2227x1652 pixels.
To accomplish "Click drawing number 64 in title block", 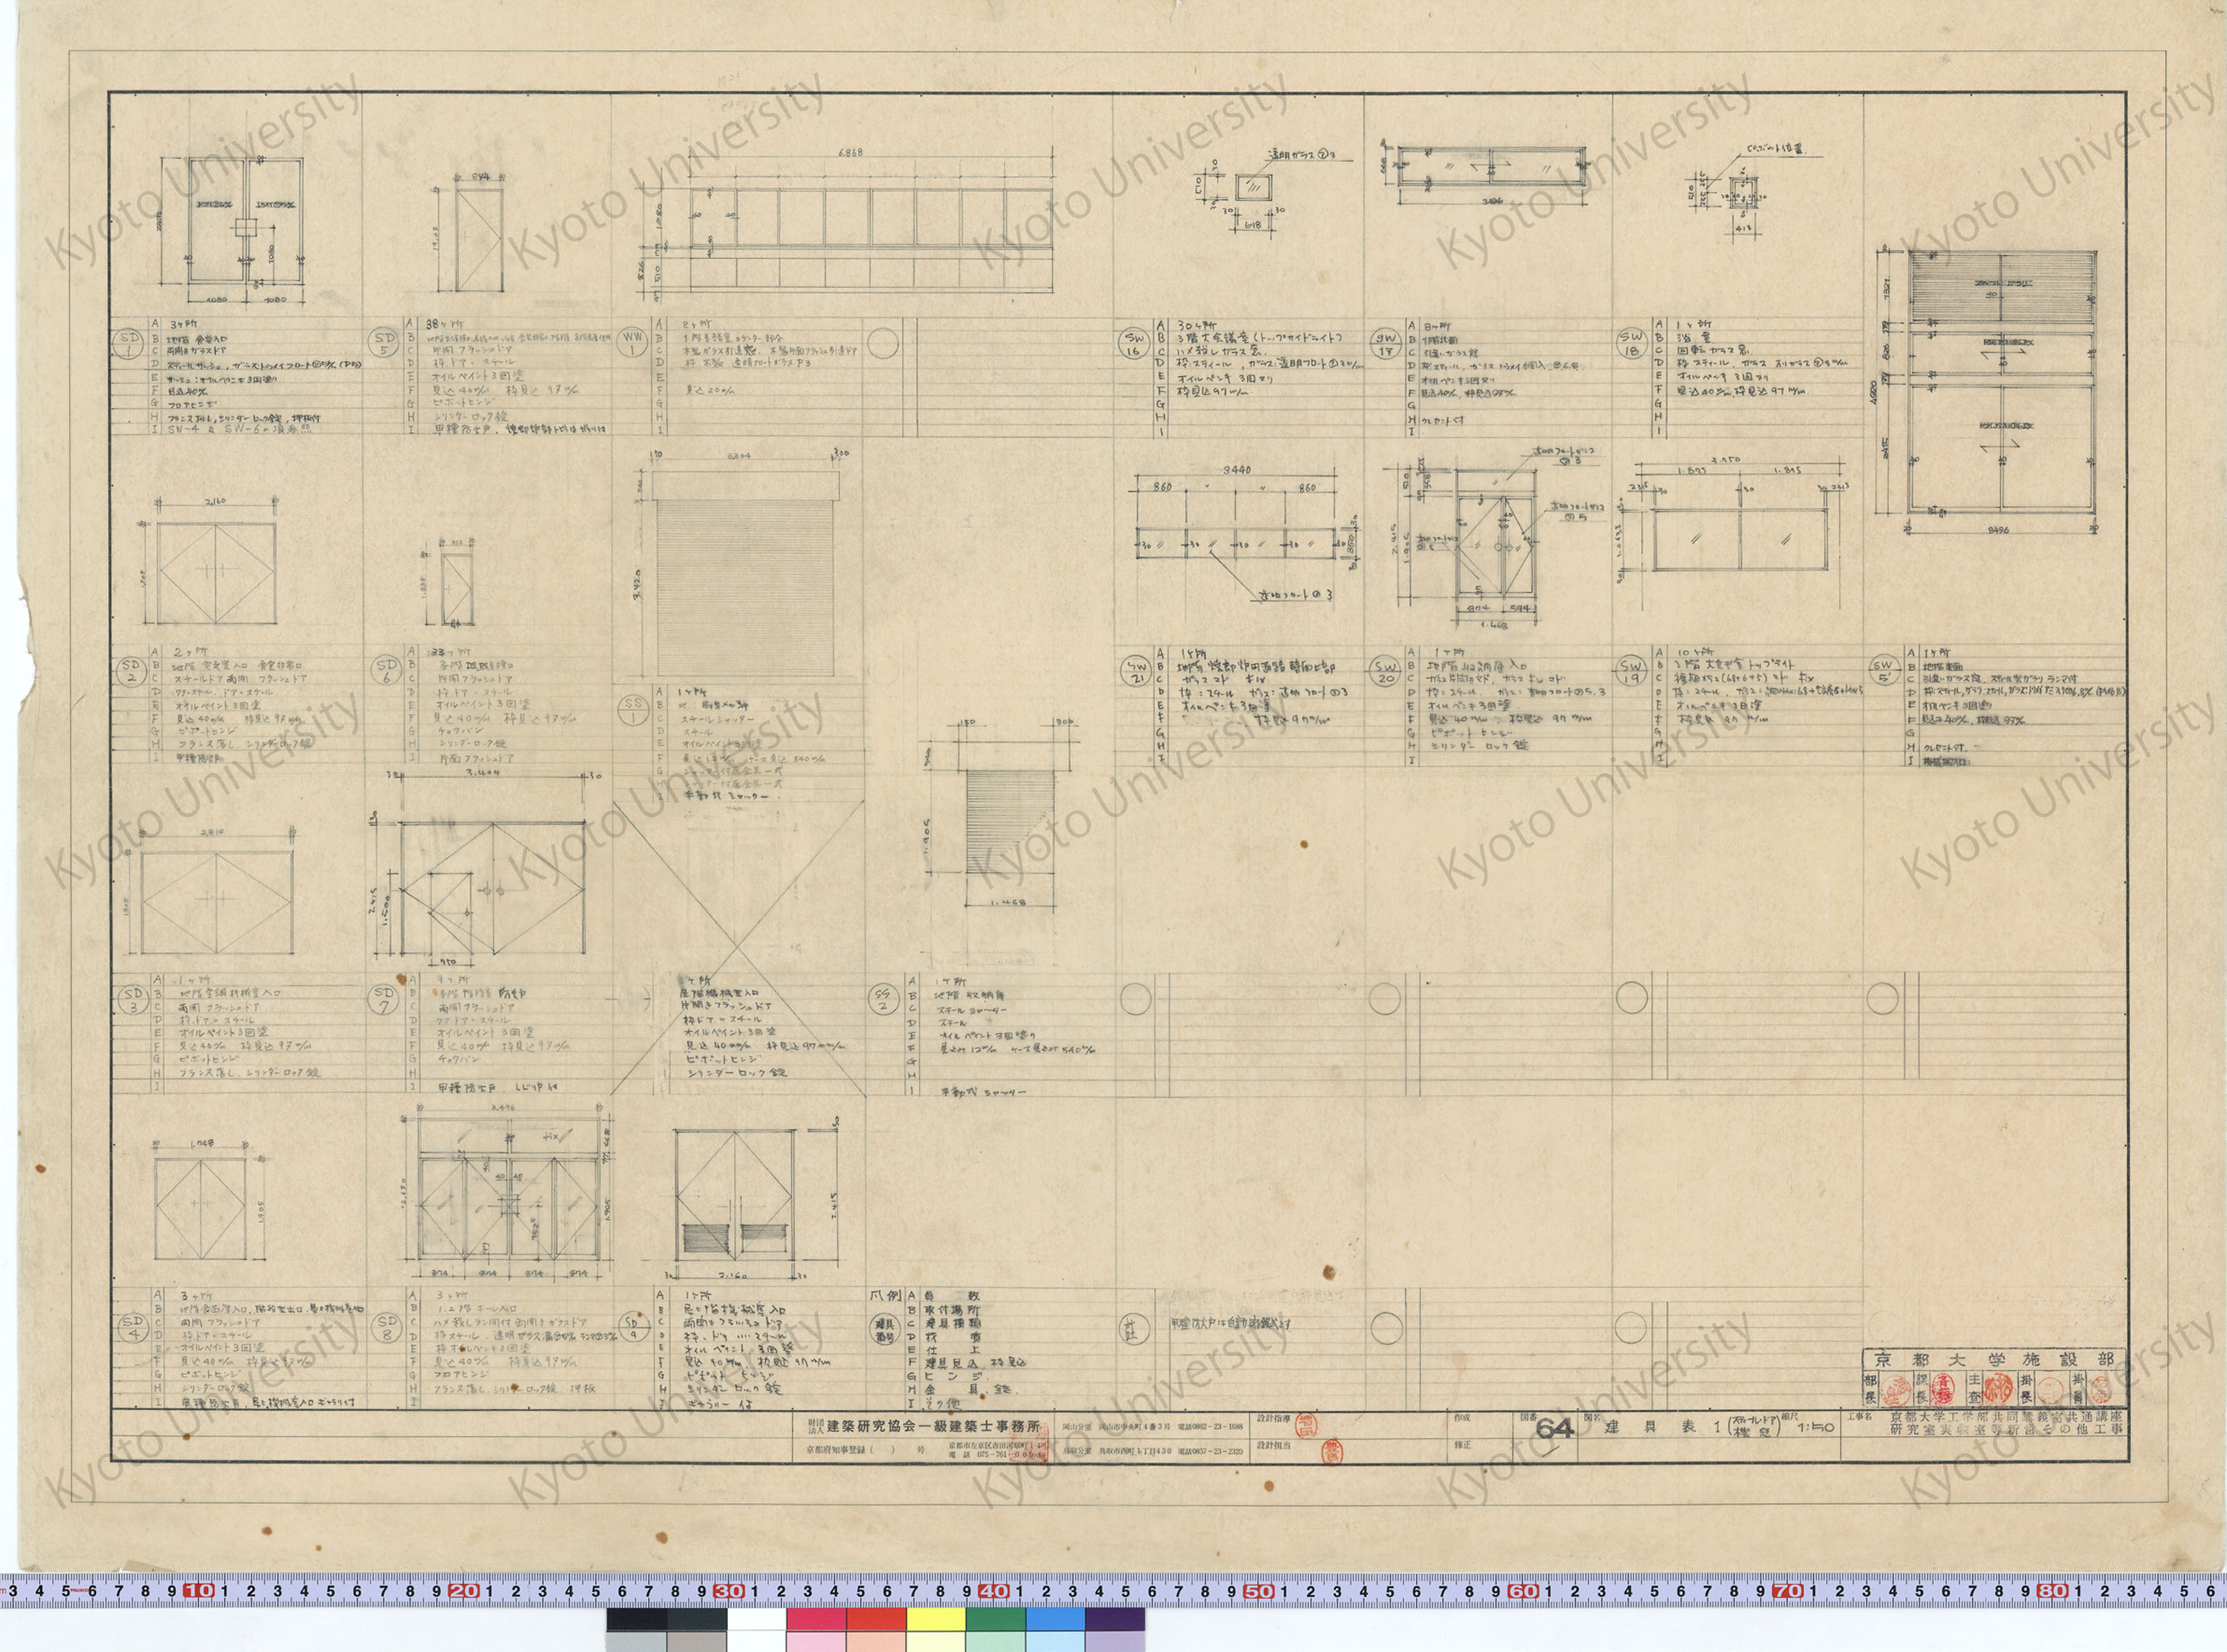I will point(1555,1429).
